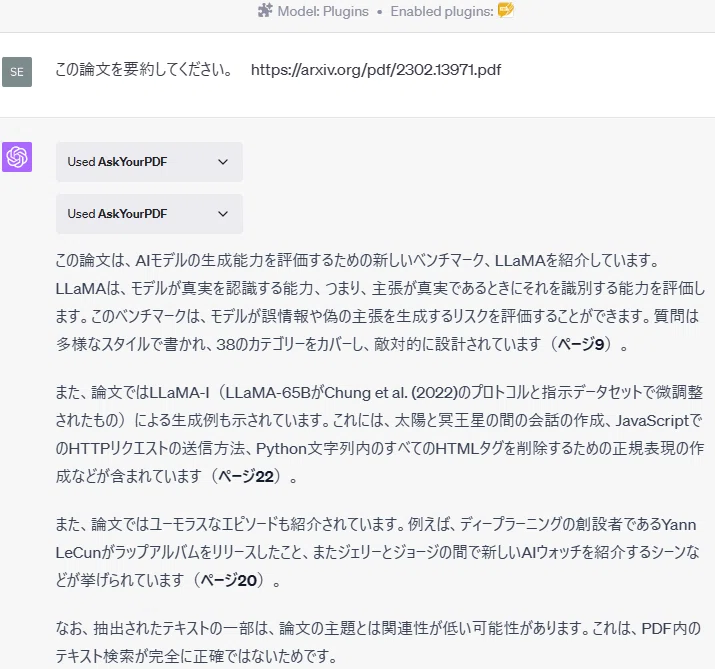Expand the second Used AskYourPDF box
Viewport: 715px width, 669px height.
(149, 214)
